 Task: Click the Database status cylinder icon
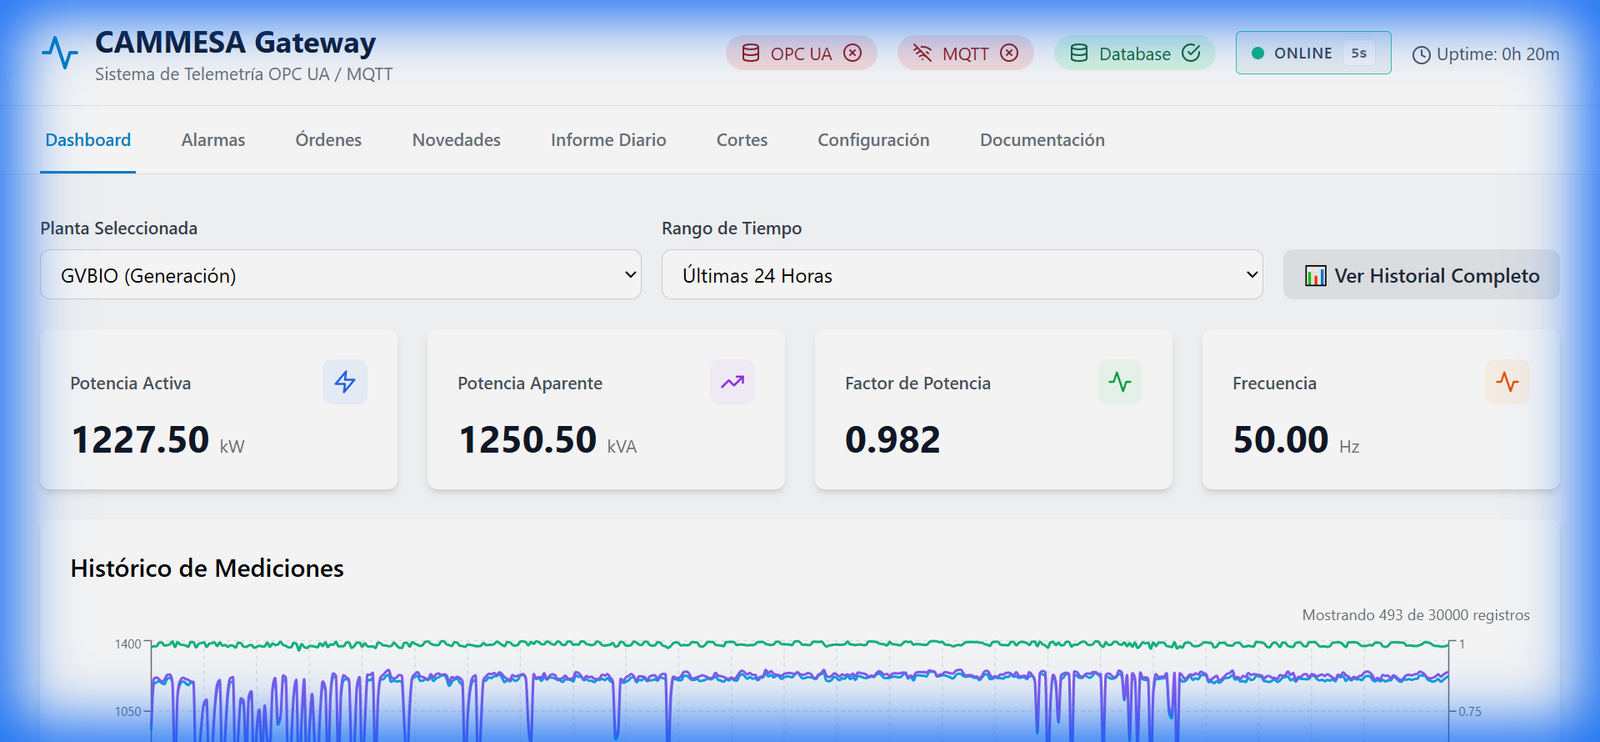click(1079, 53)
